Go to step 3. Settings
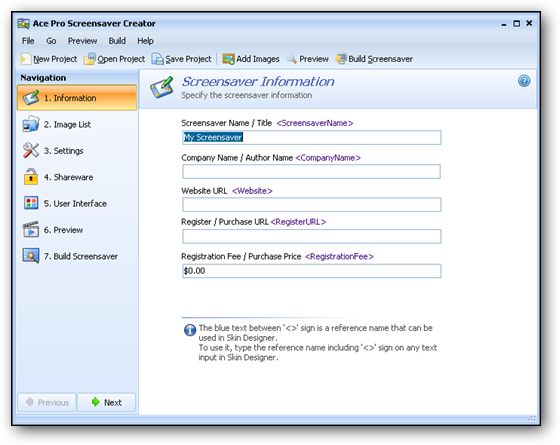Image resolution: width=560 pixels, height=445 pixels. (77, 151)
